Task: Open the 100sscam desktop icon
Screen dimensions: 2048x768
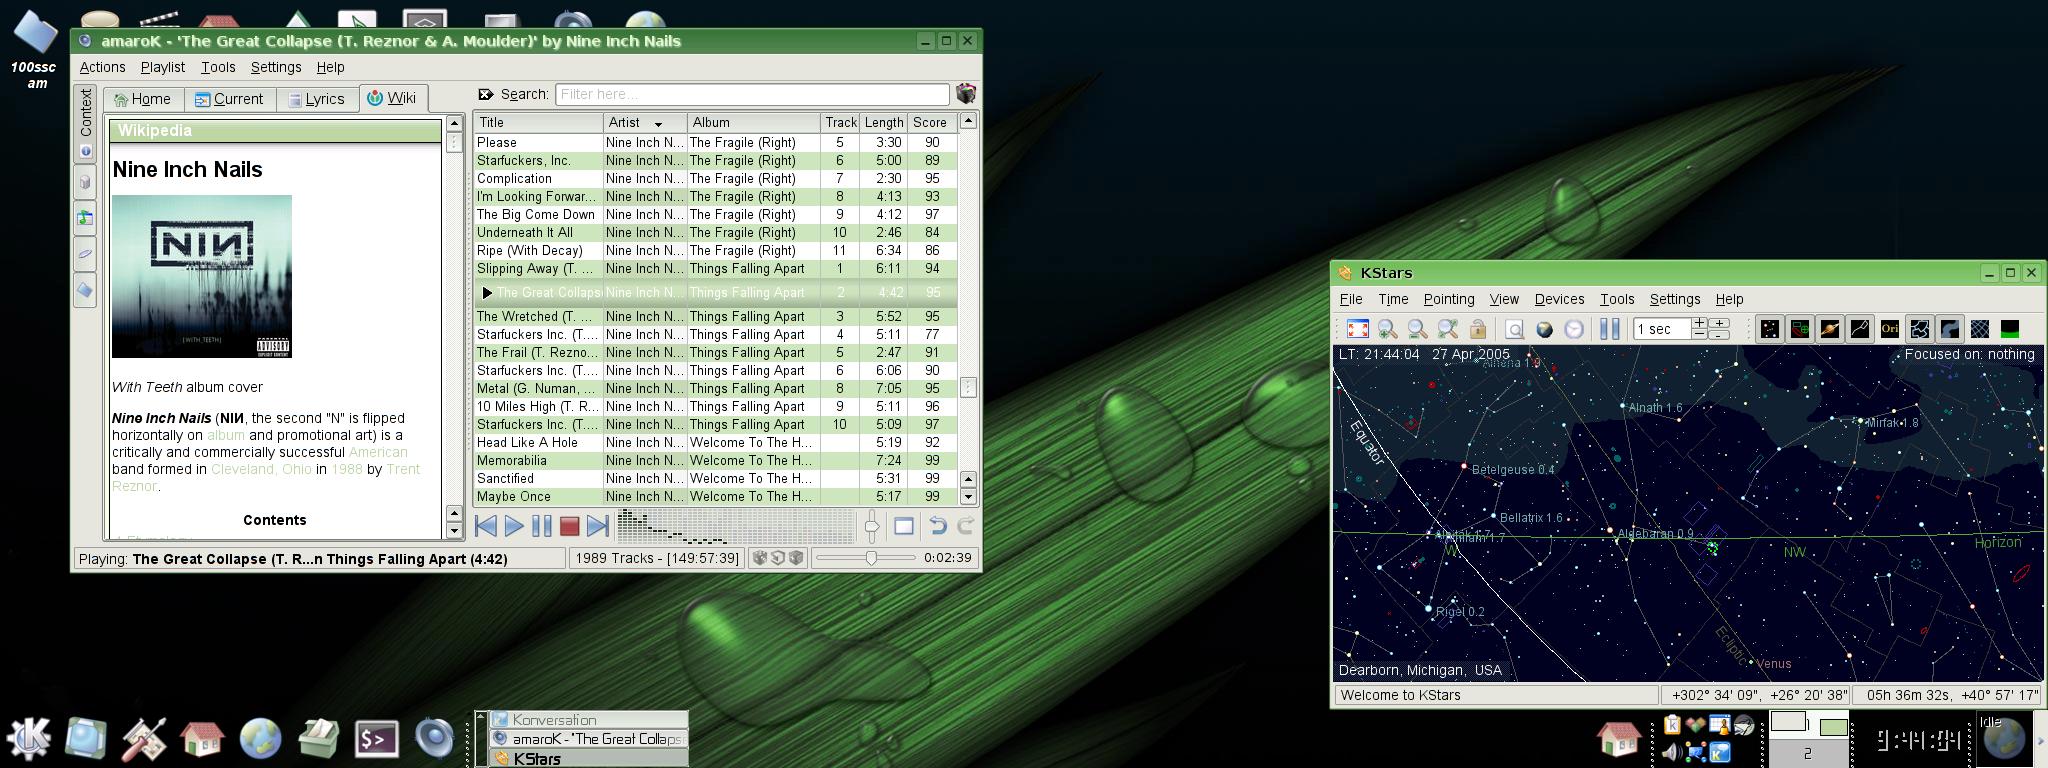Action: [35, 48]
